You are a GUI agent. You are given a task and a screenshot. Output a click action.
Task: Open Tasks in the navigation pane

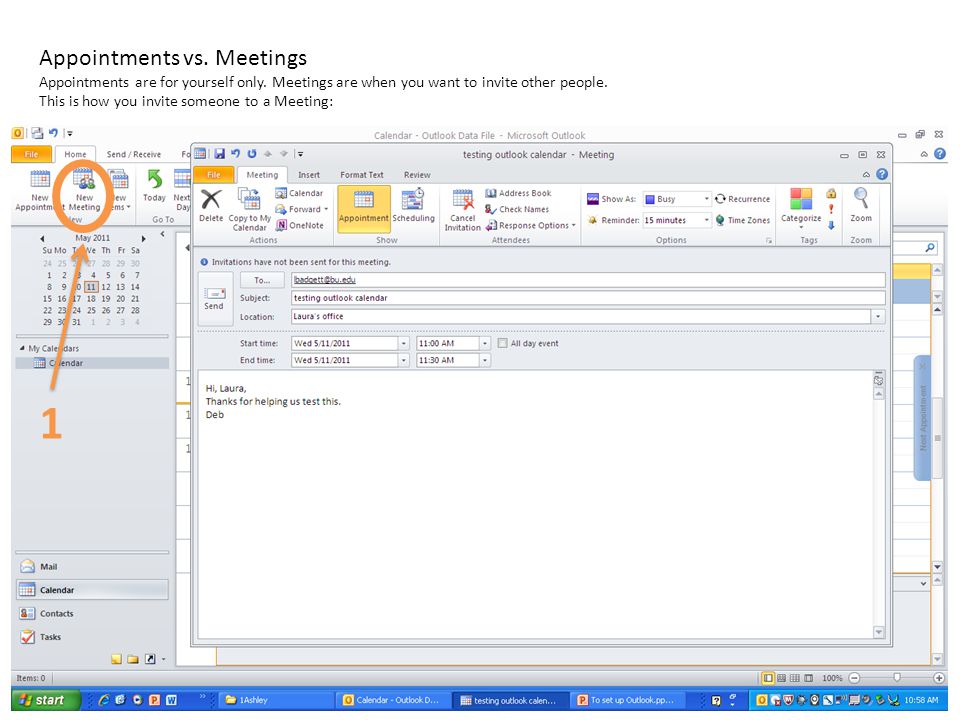92,637
